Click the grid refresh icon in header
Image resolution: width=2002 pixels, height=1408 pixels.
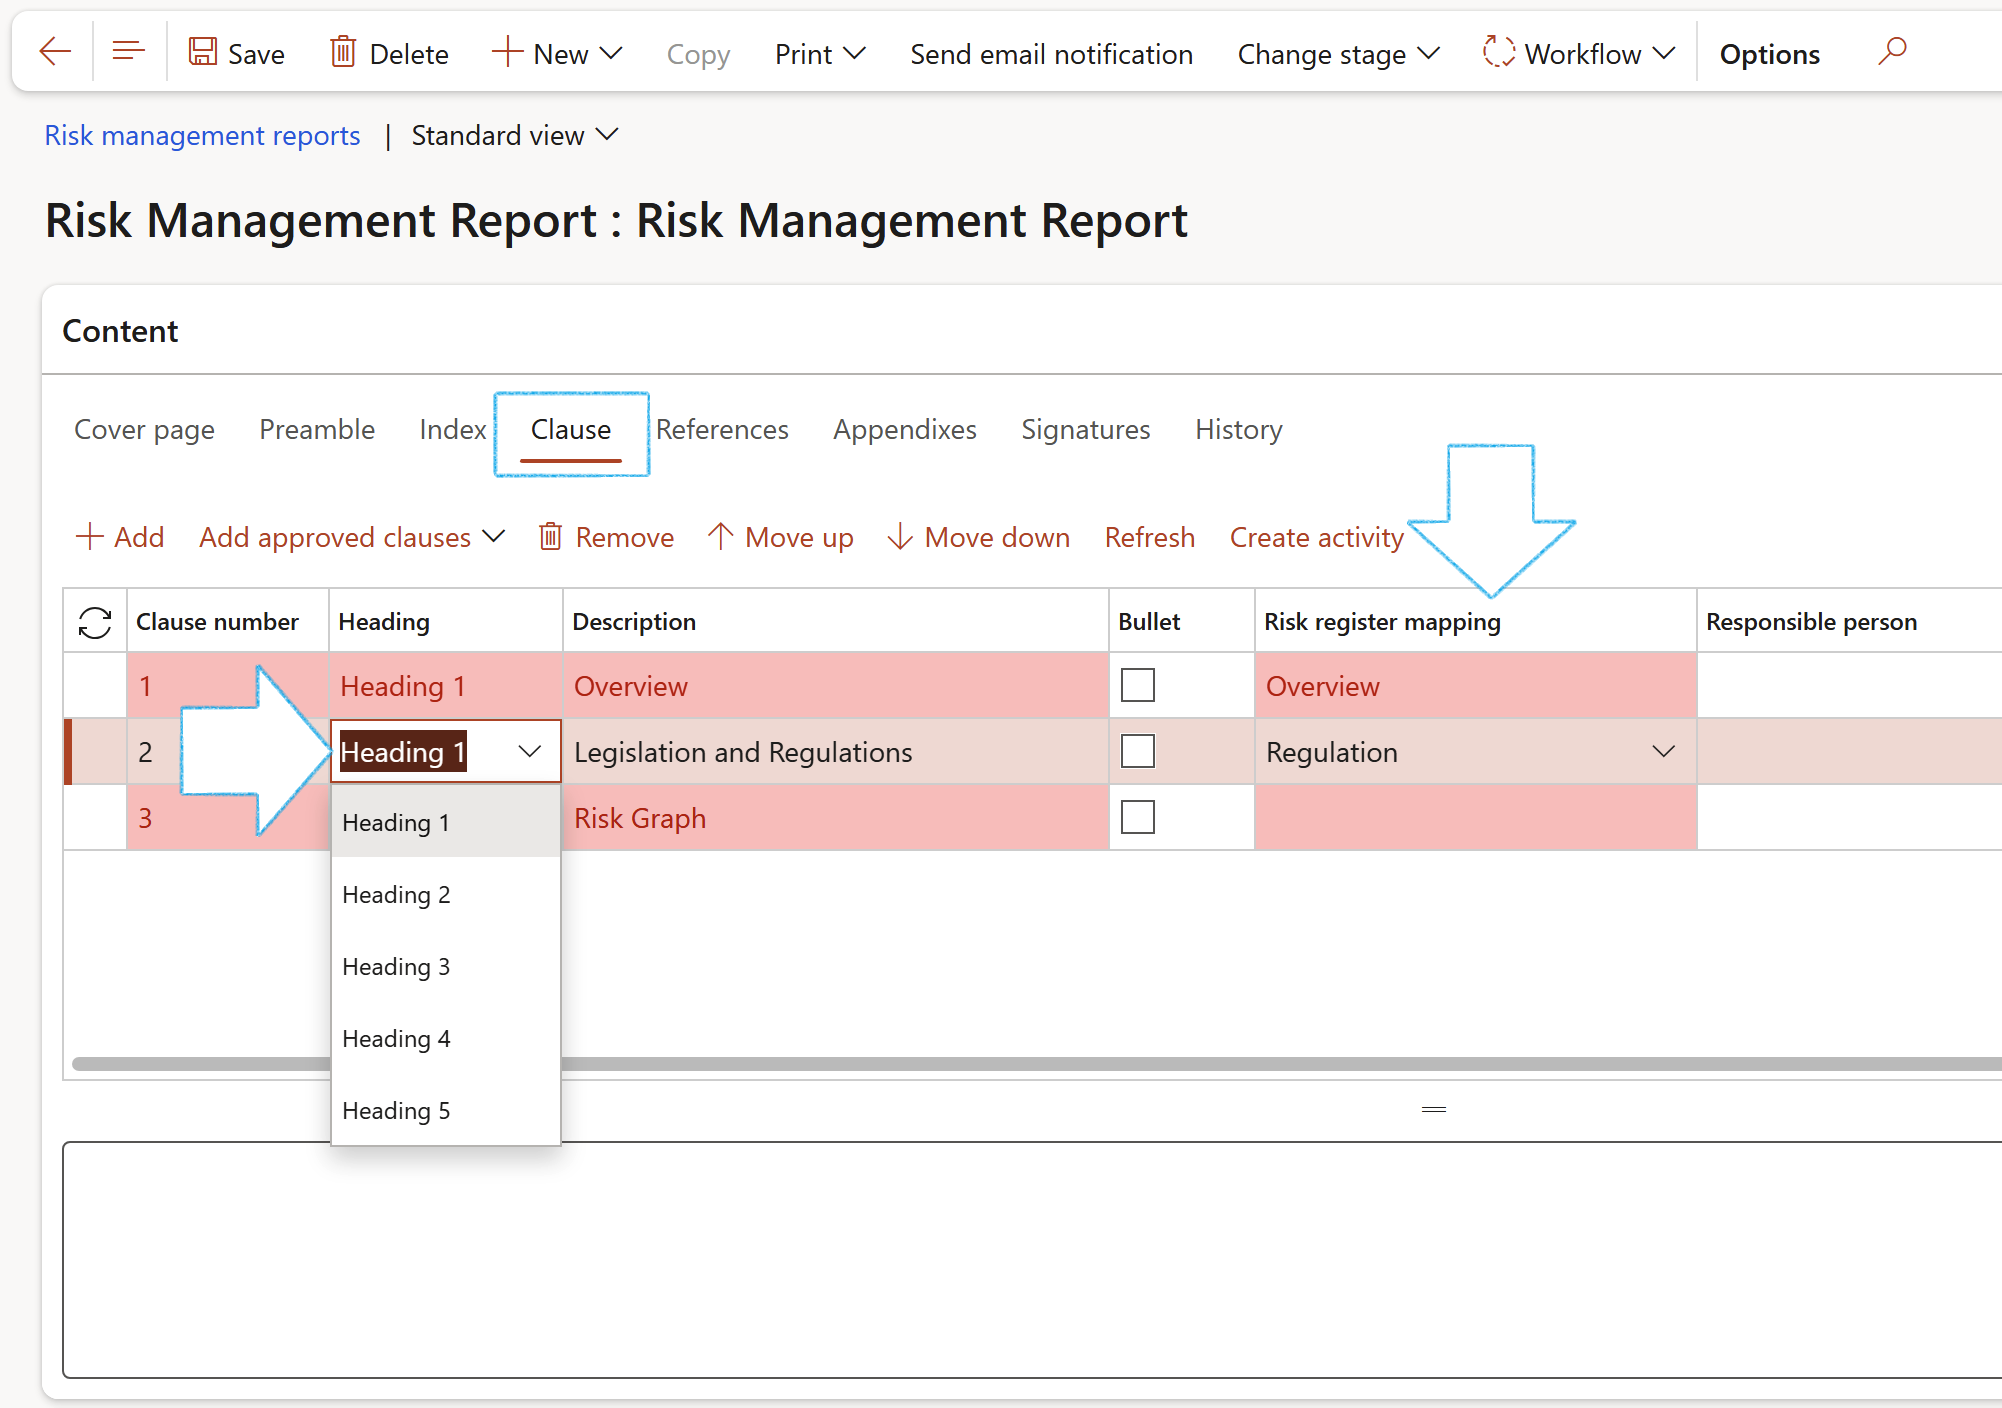[x=95, y=622]
